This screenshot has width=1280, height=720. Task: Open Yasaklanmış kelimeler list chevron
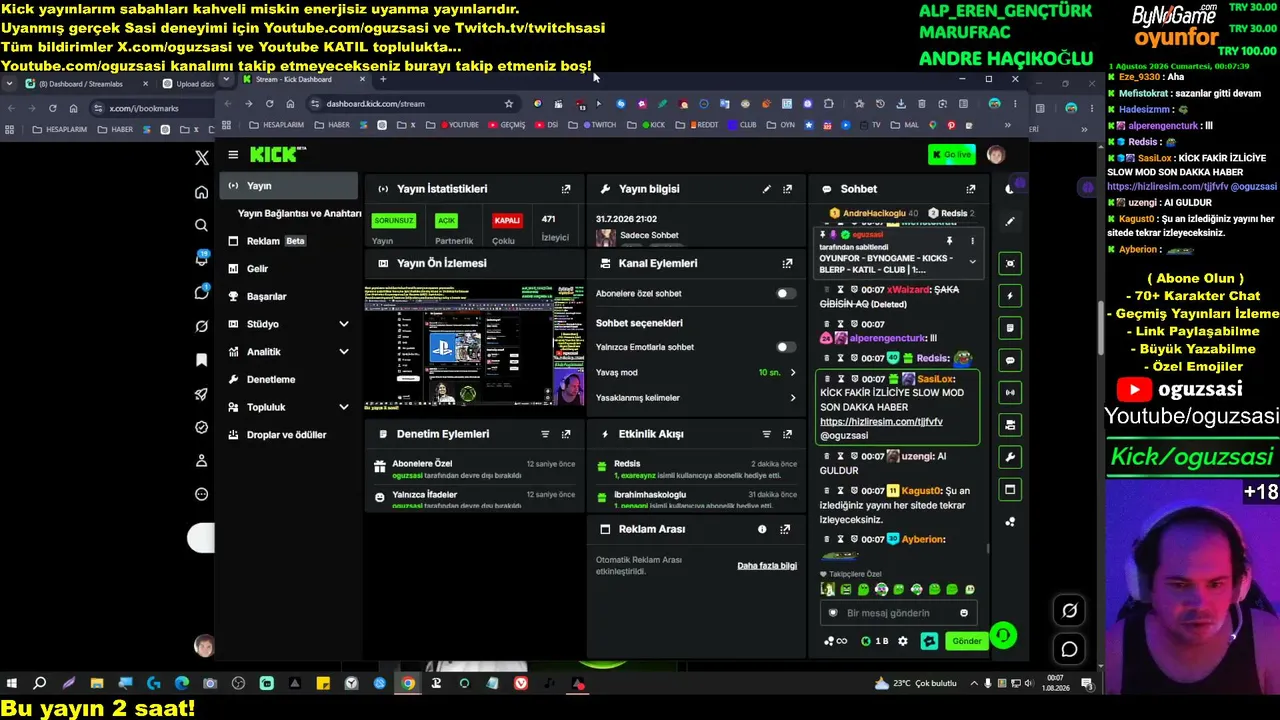793,398
